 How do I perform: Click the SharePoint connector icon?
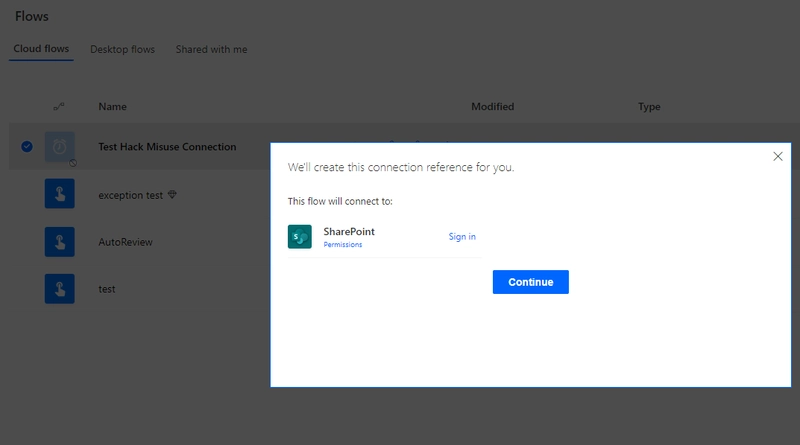pyautogui.click(x=300, y=237)
